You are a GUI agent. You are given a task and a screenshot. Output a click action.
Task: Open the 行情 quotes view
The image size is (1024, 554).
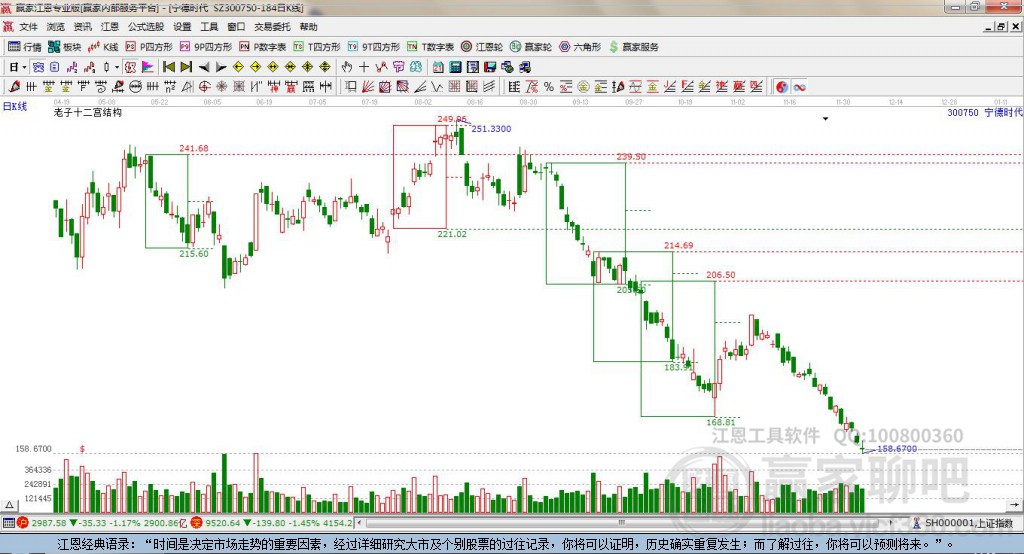click(x=25, y=47)
